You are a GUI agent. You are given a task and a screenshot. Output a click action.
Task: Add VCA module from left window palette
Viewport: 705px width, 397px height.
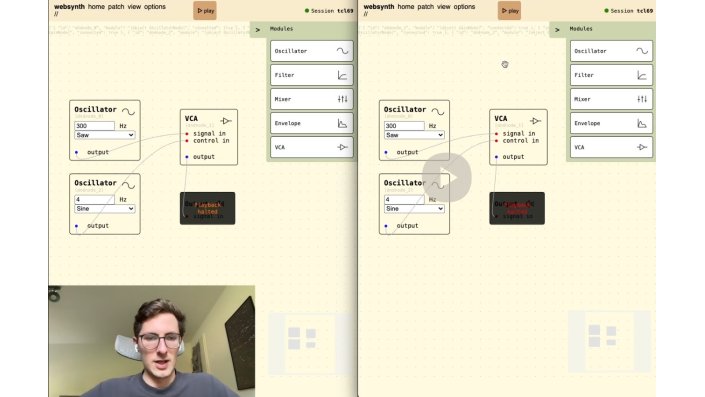pyautogui.click(x=312, y=147)
